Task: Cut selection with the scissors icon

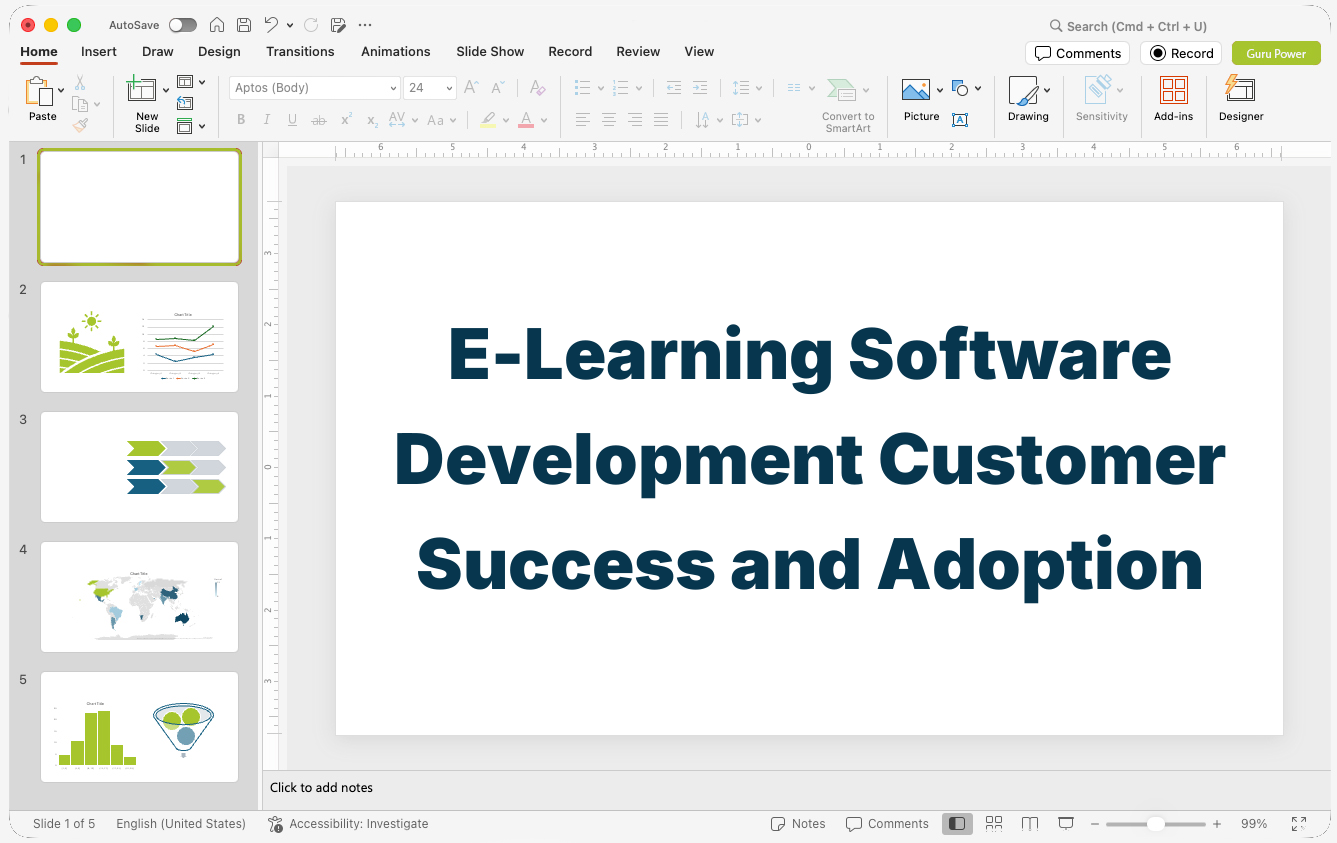Action: coord(80,83)
